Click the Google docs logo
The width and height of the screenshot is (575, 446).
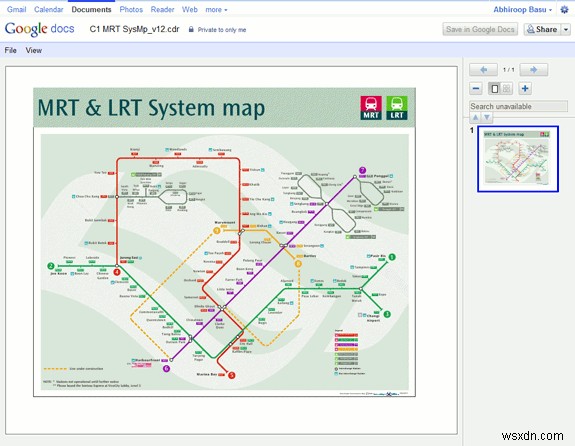click(x=40, y=29)
